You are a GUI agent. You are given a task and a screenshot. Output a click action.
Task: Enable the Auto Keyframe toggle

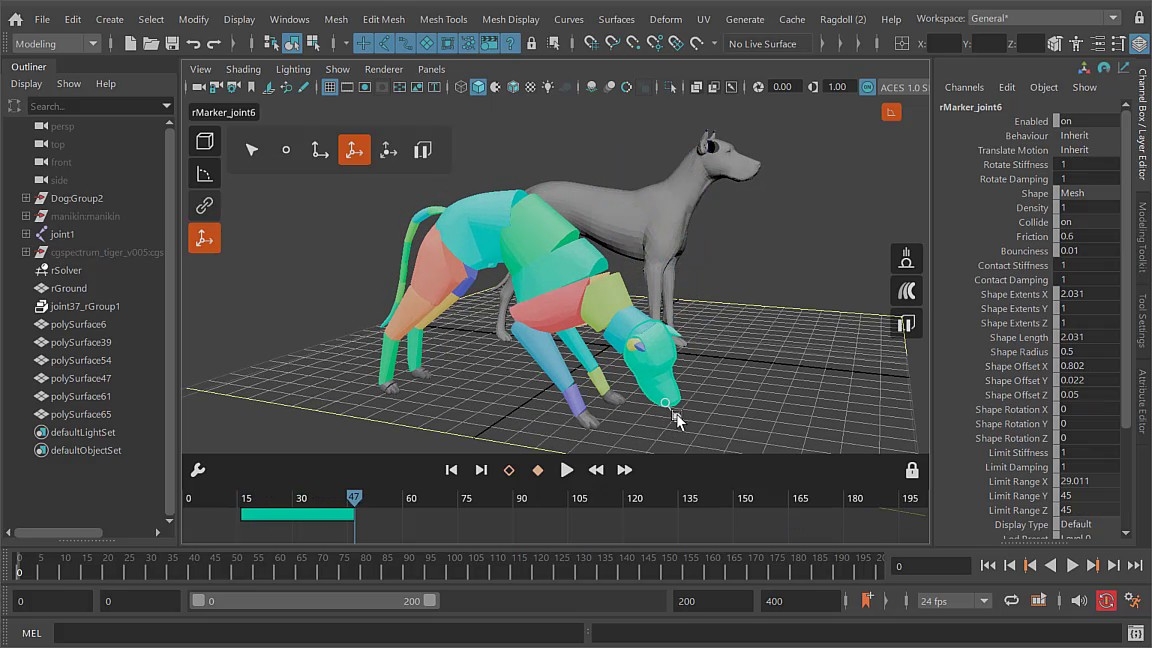[1105, 601]
